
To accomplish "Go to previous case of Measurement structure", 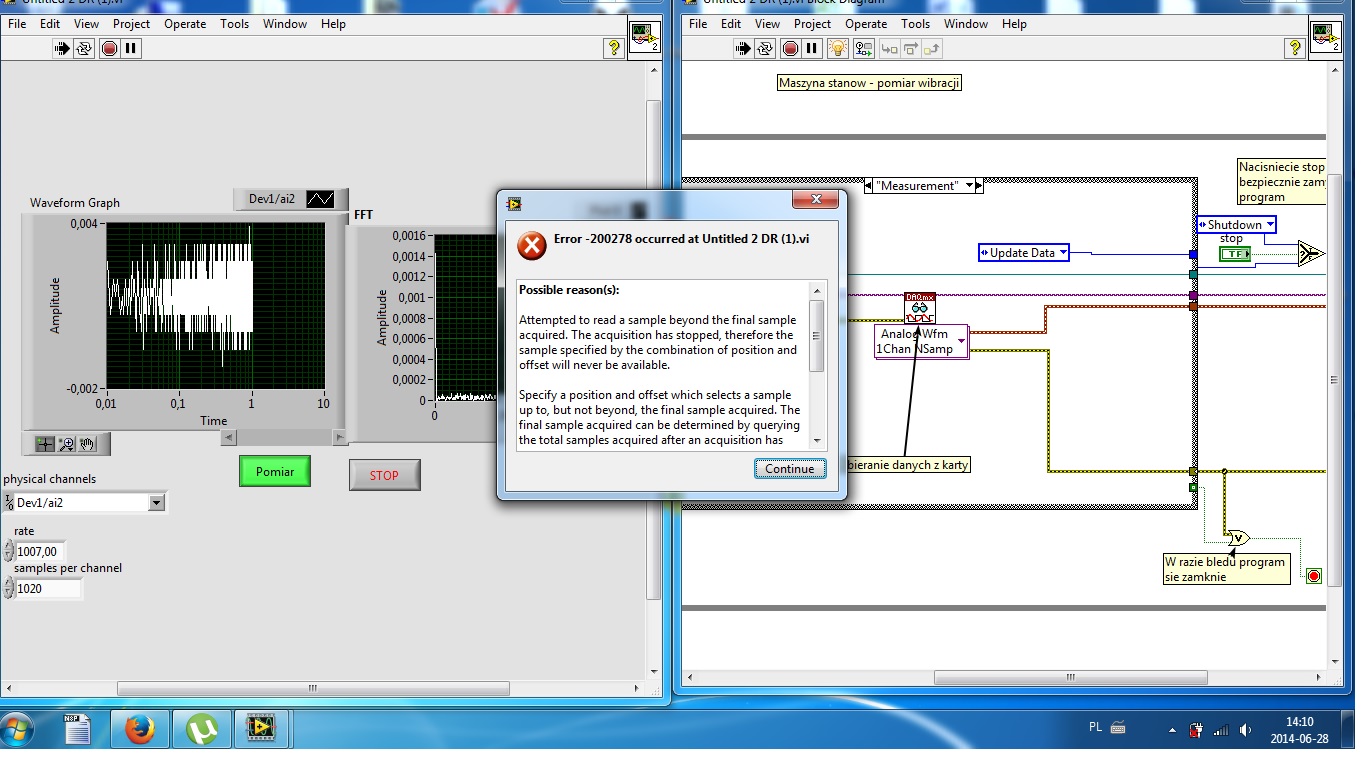I will point(869,186).
